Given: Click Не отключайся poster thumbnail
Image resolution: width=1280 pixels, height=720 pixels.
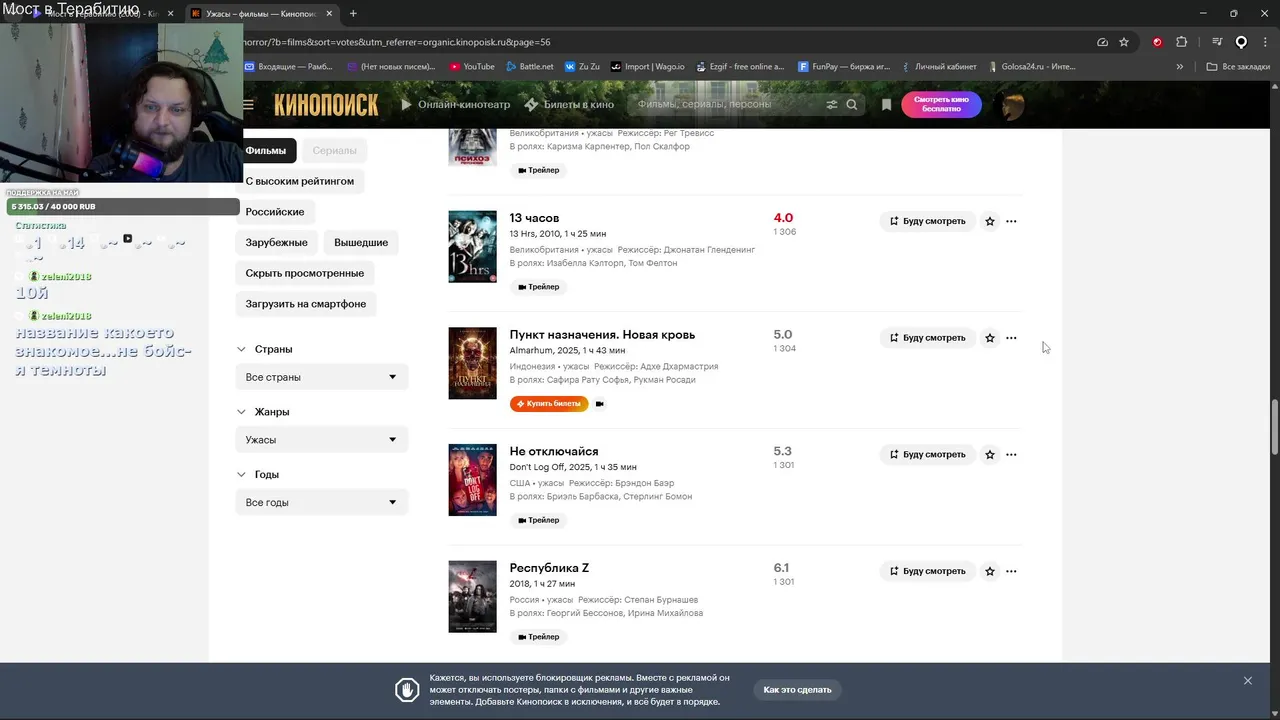Looking at the screenshot, I should (x=472, y=480).
